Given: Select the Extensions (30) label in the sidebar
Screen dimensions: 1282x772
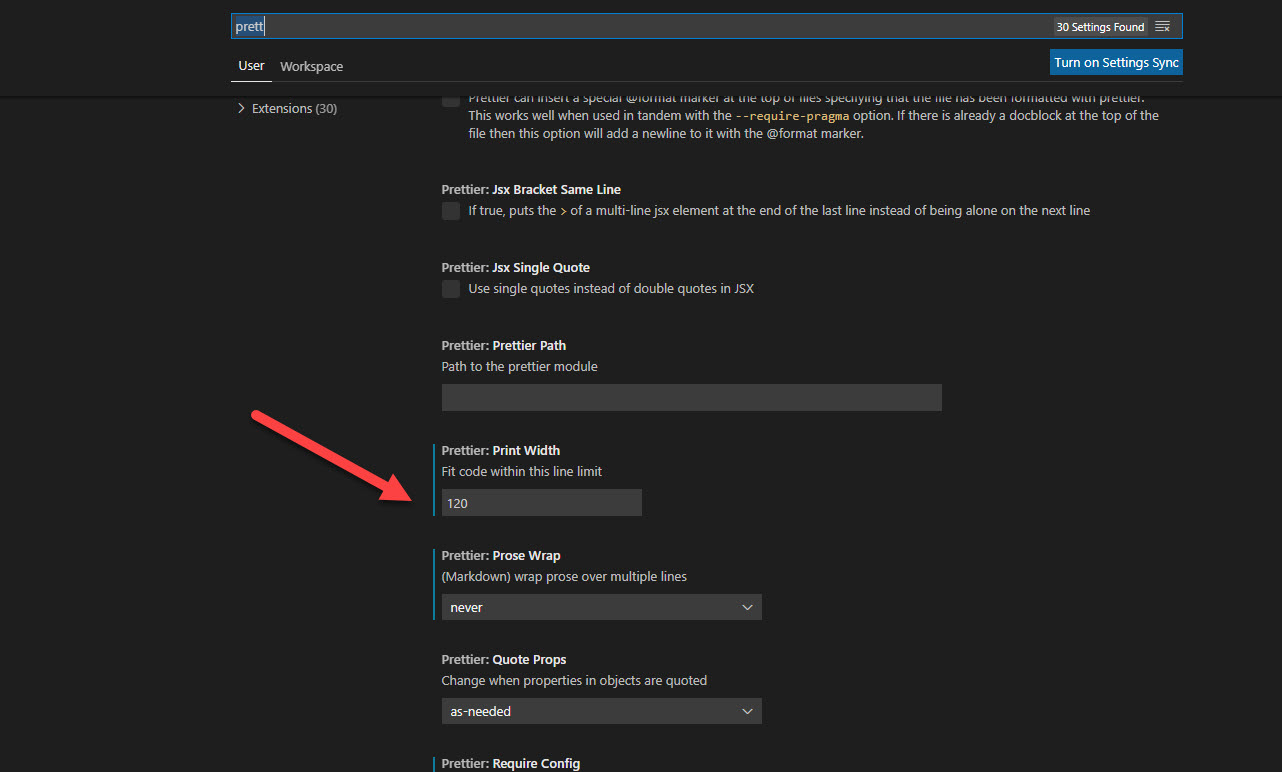Looking at the screenshot, I should point(294,108).
